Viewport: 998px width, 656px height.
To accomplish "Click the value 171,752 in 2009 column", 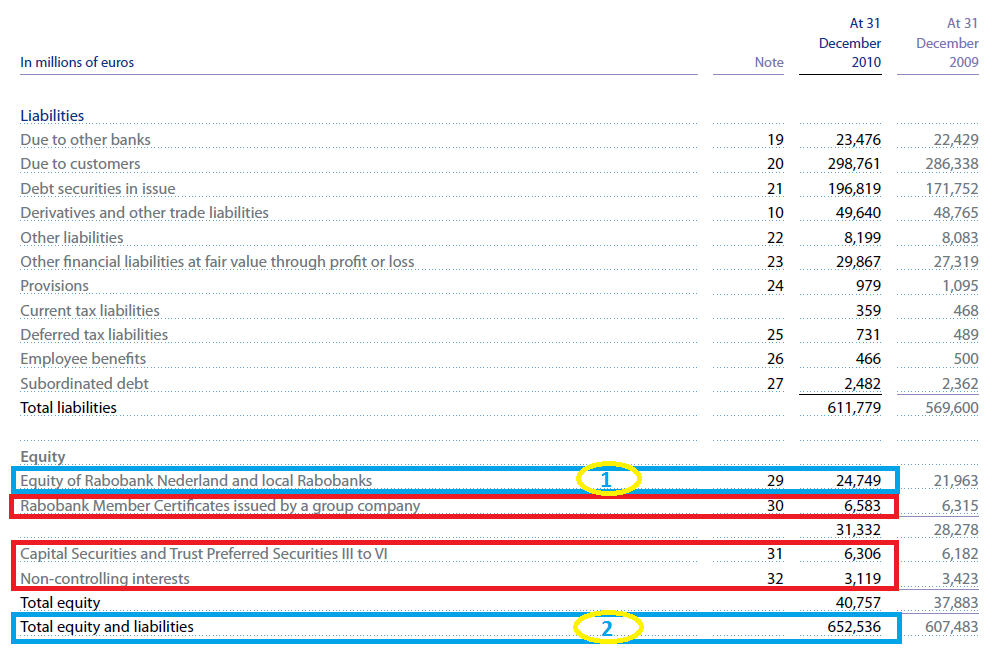I will coord(952,189).
